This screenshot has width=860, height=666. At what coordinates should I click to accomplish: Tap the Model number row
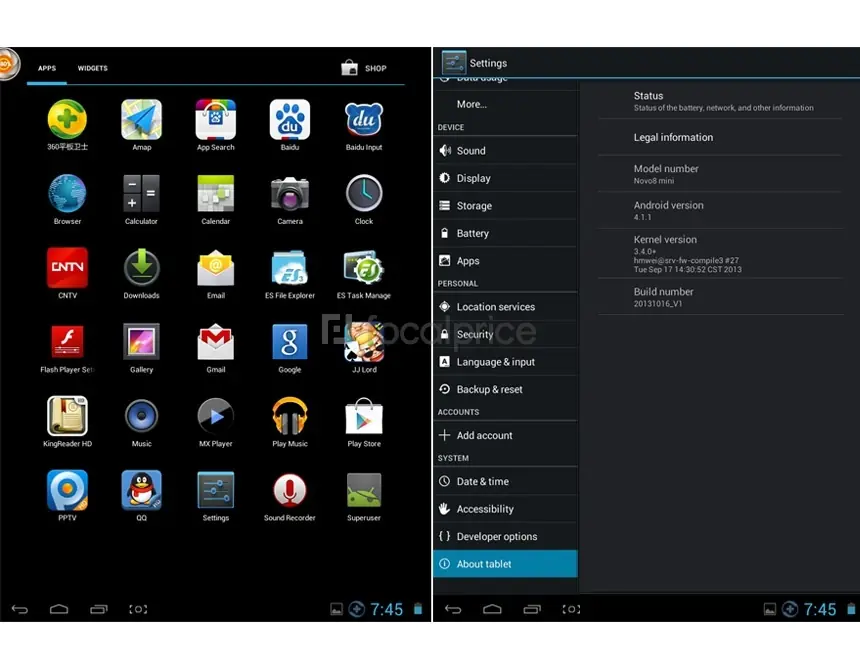click(720, 174)
